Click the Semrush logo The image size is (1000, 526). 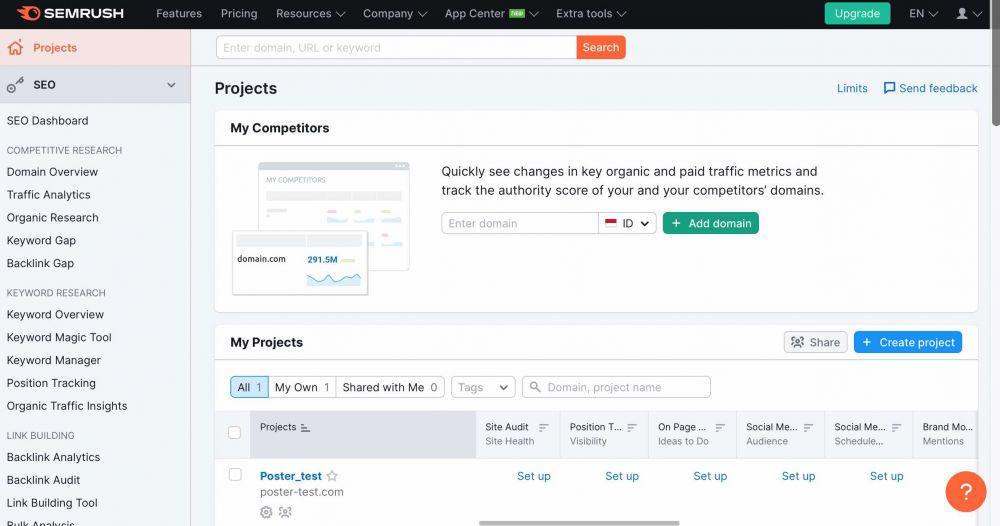pyautogui.click(x=70, y=13)
